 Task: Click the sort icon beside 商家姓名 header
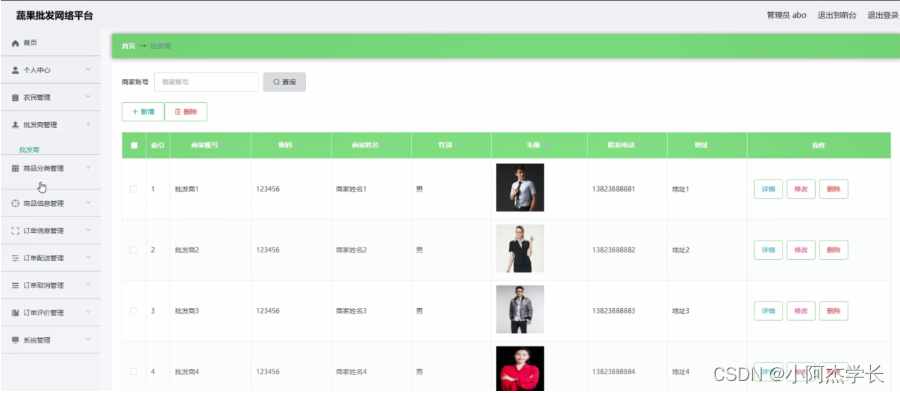point(385,146)
